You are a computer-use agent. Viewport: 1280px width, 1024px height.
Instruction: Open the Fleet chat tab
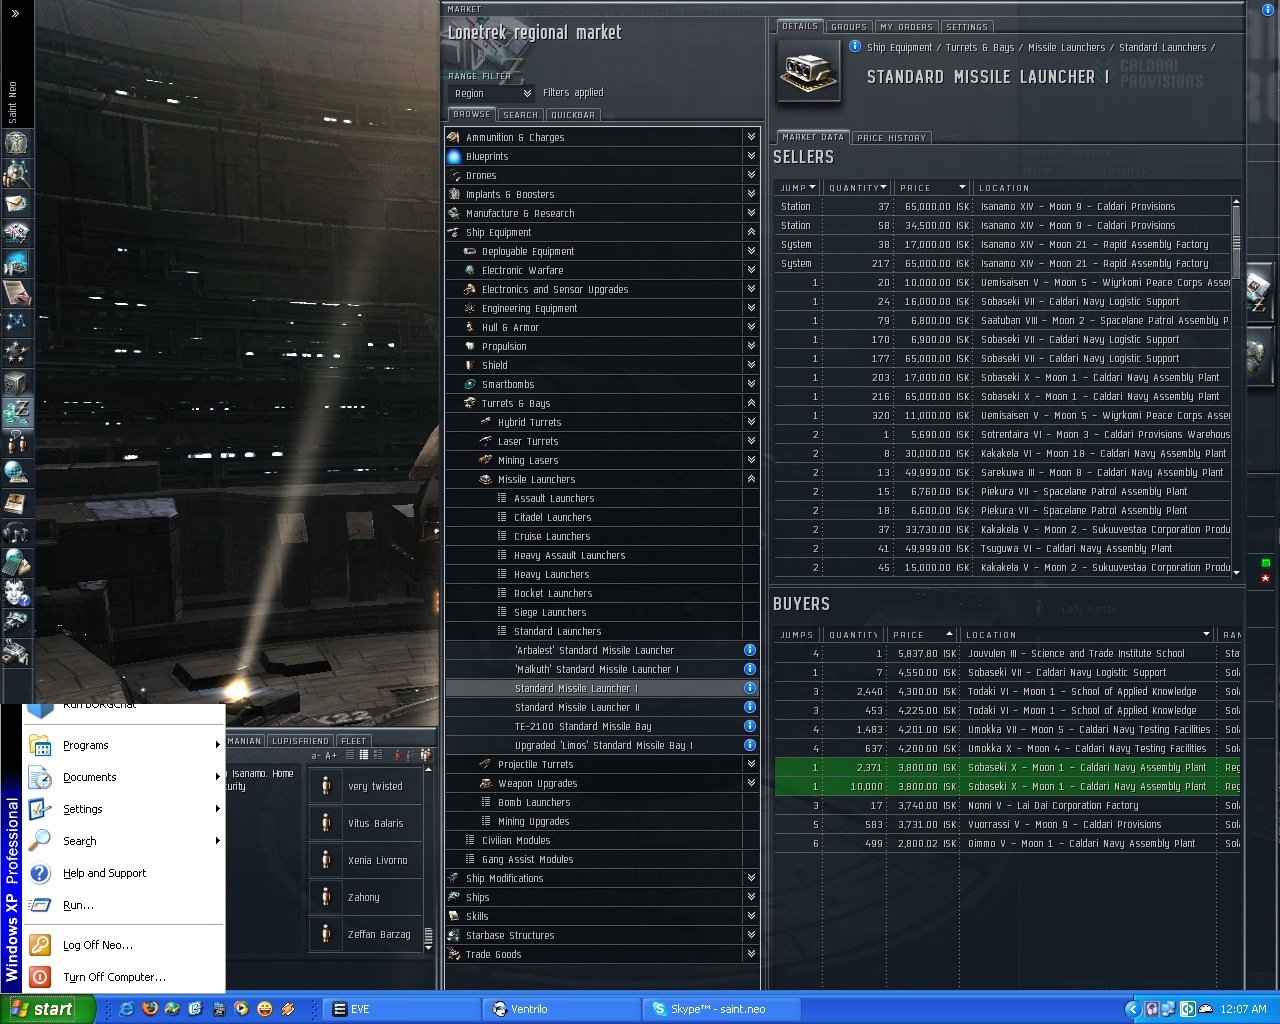point(354,741)
